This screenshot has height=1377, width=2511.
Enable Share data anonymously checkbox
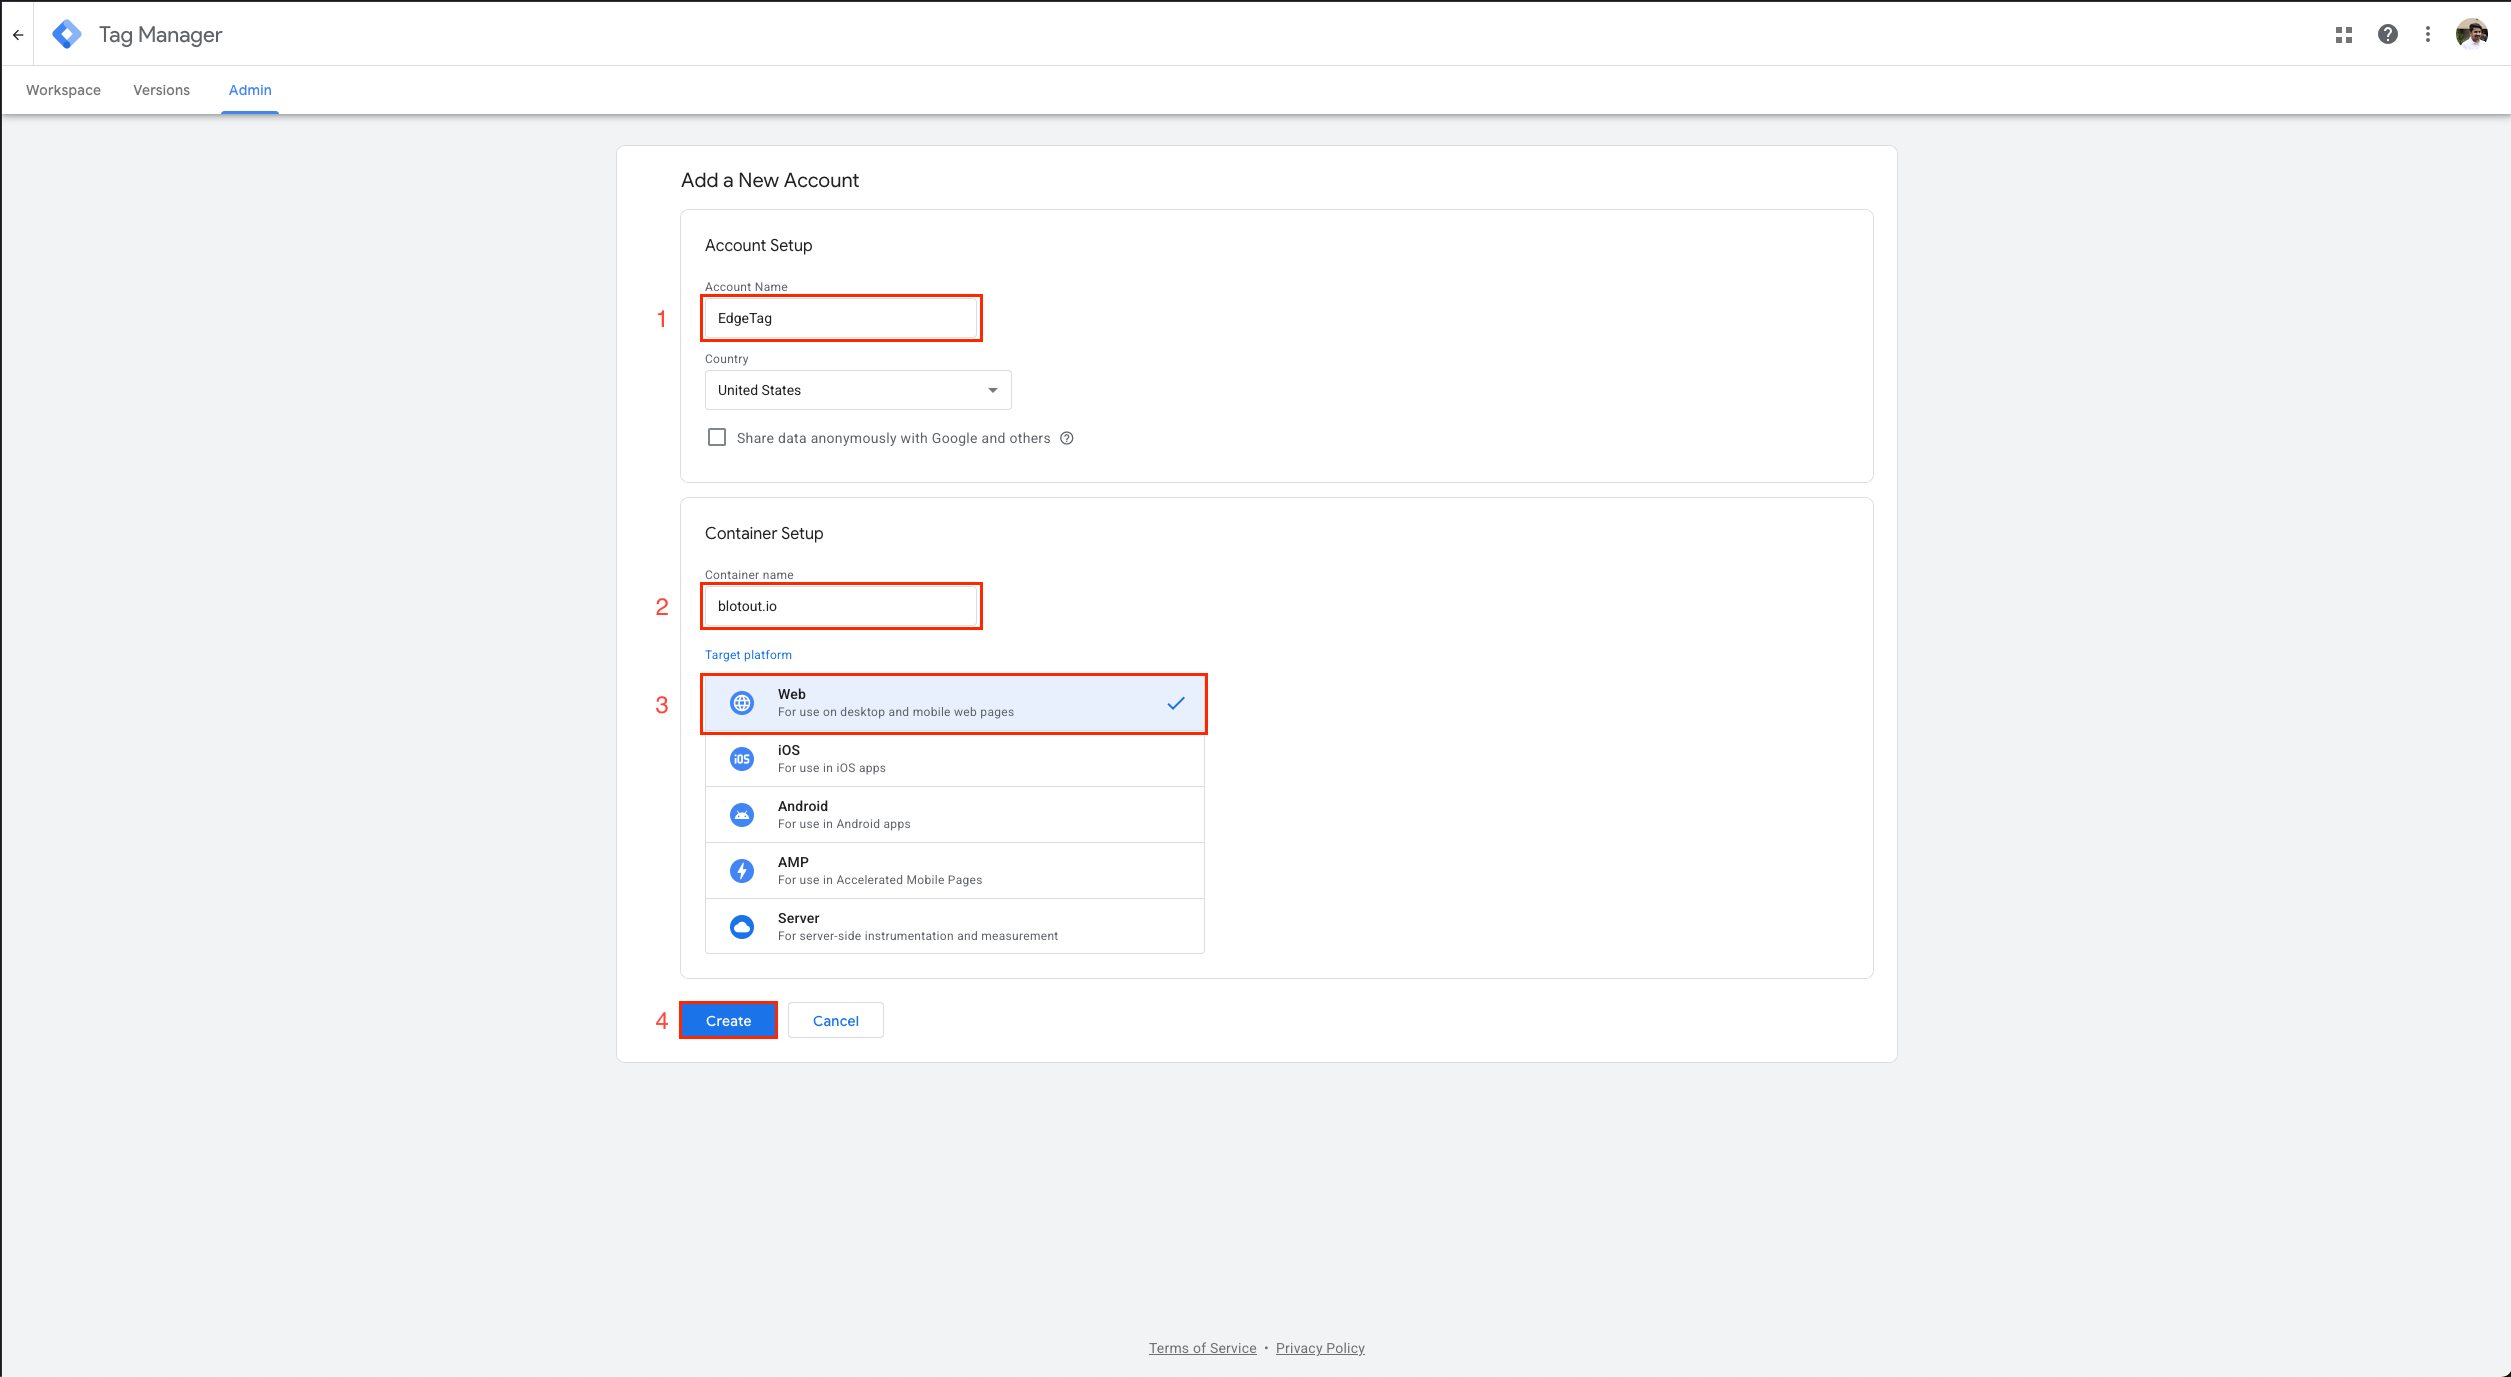coord(717,438)
